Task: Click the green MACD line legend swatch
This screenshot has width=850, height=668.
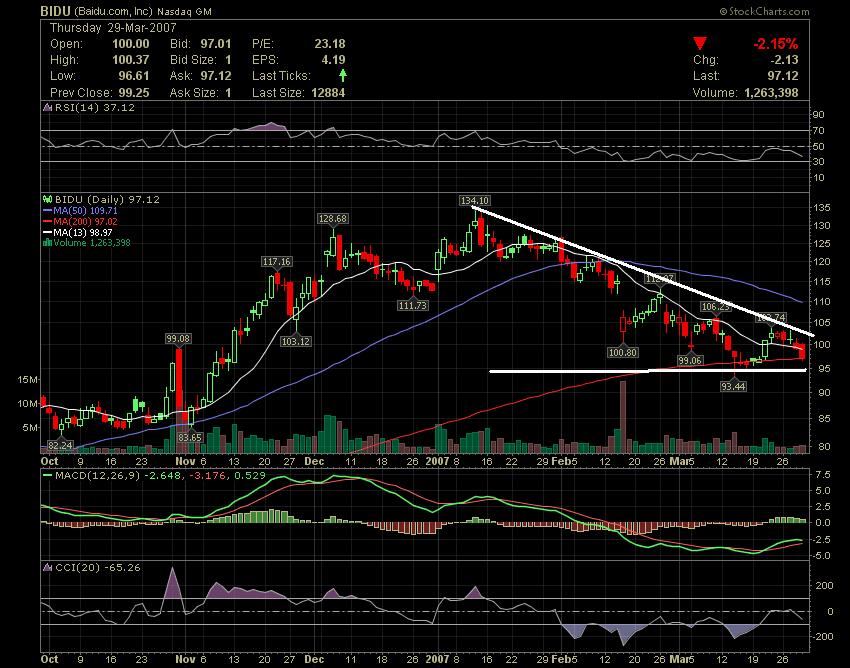Action: point(47,476)
